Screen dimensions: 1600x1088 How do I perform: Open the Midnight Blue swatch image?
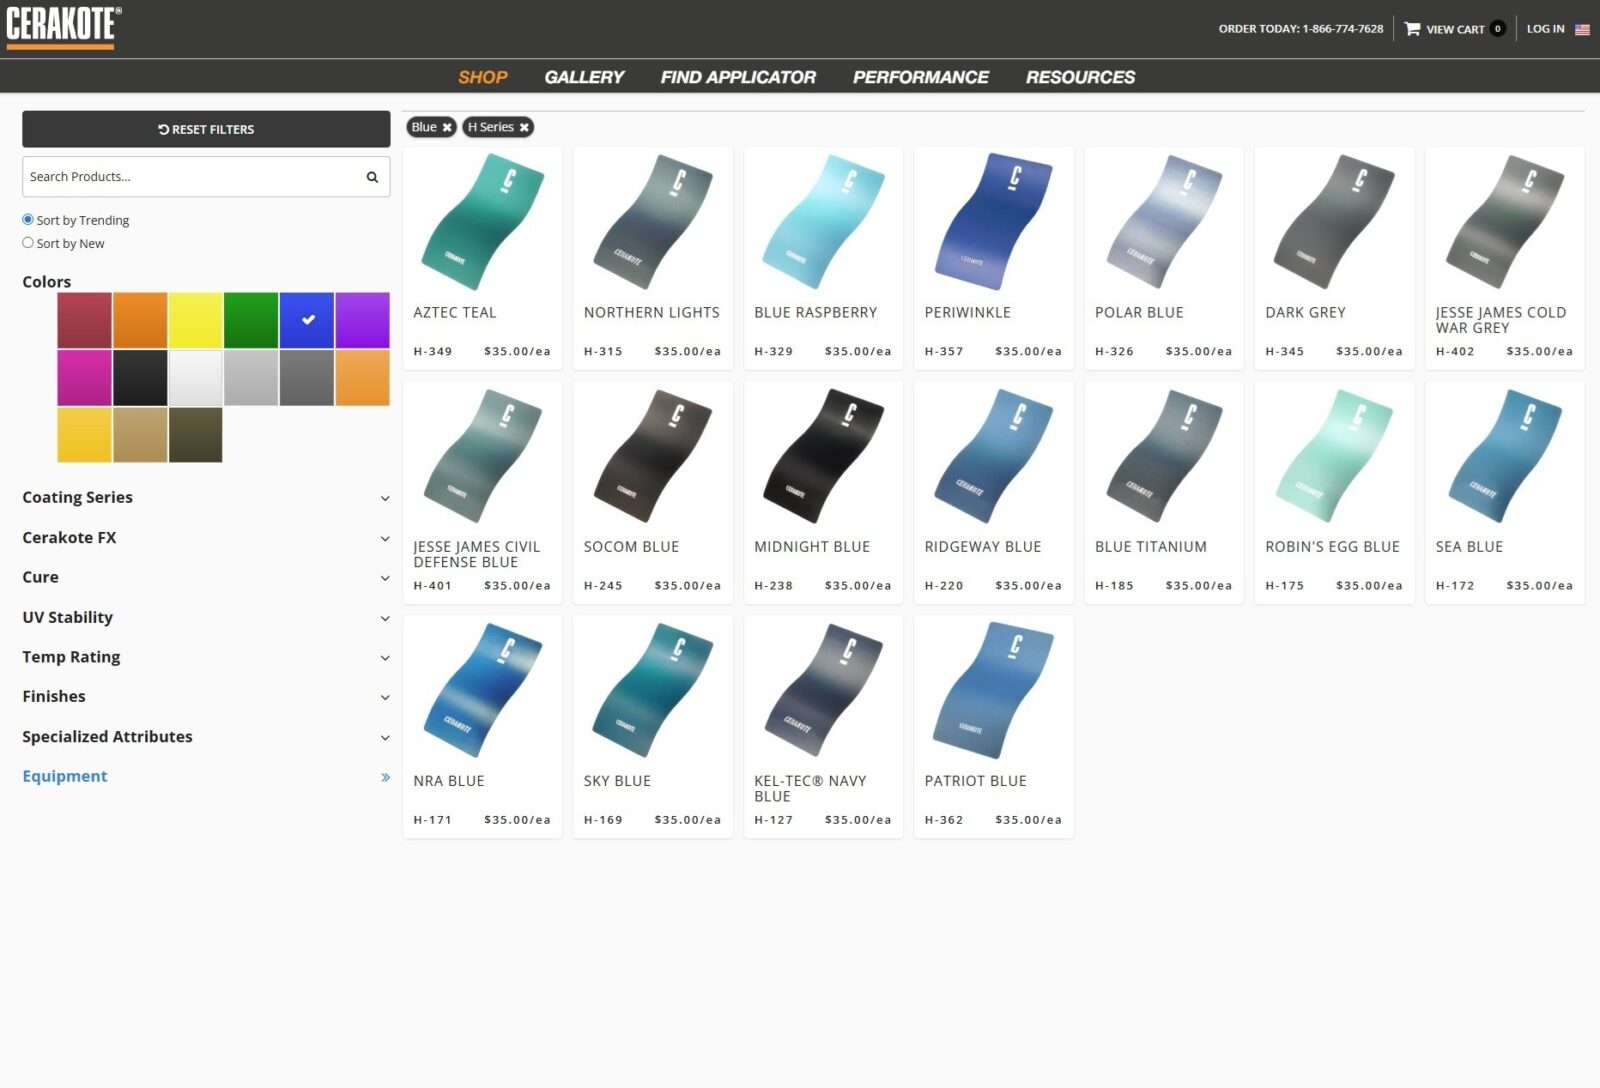click(823, 456)
